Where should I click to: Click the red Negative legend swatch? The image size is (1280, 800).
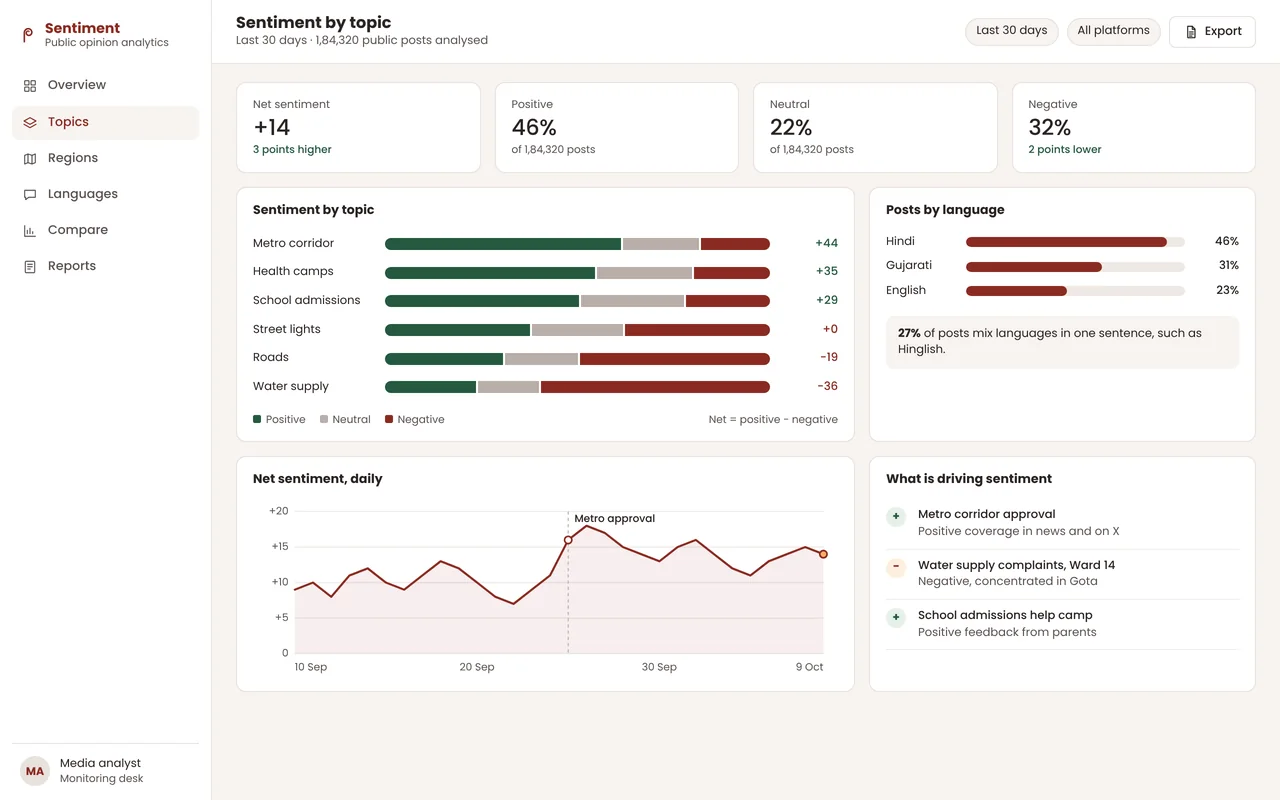(x=389, y=420)
